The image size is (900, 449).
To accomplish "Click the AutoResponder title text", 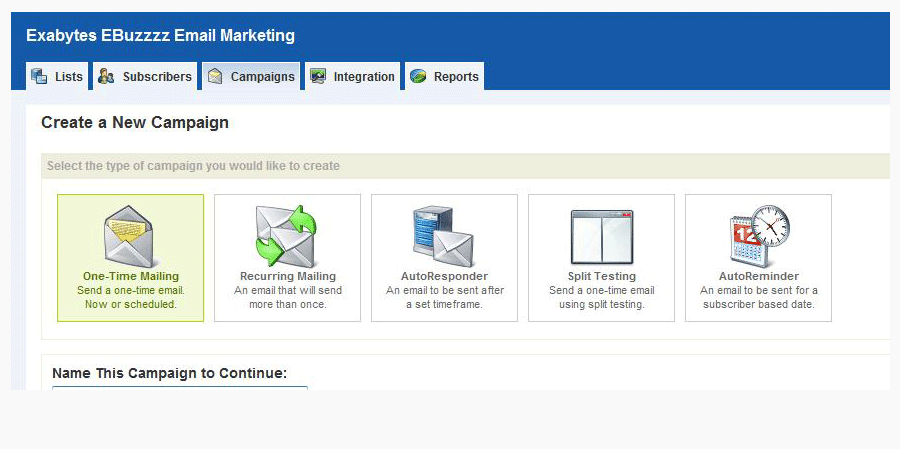I will [x=444, y=276].
